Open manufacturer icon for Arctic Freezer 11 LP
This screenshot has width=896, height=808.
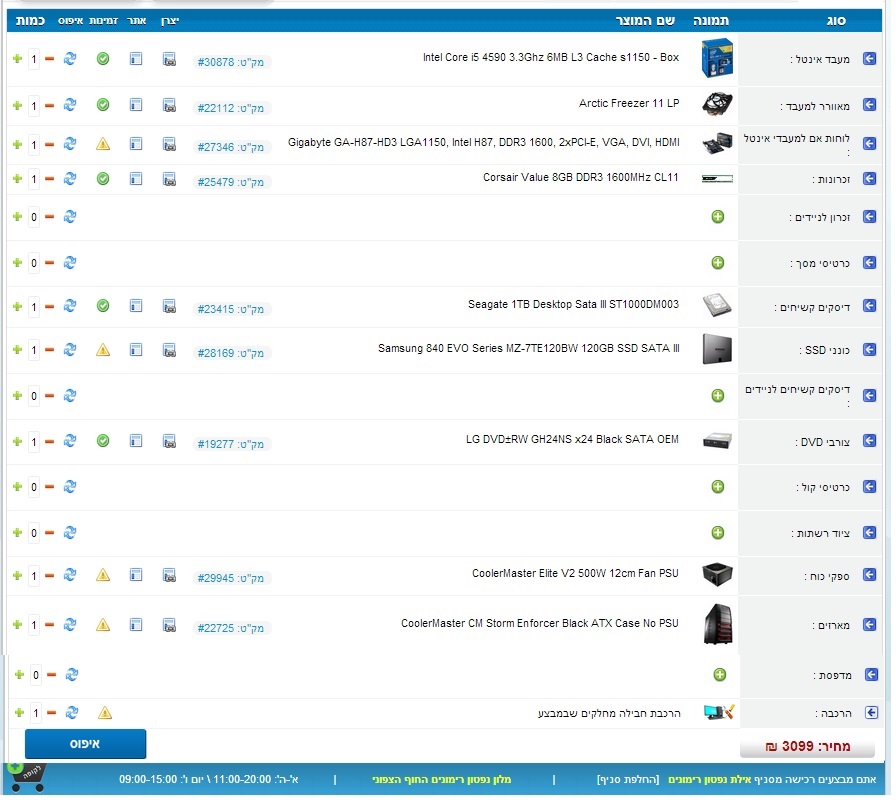169,106
